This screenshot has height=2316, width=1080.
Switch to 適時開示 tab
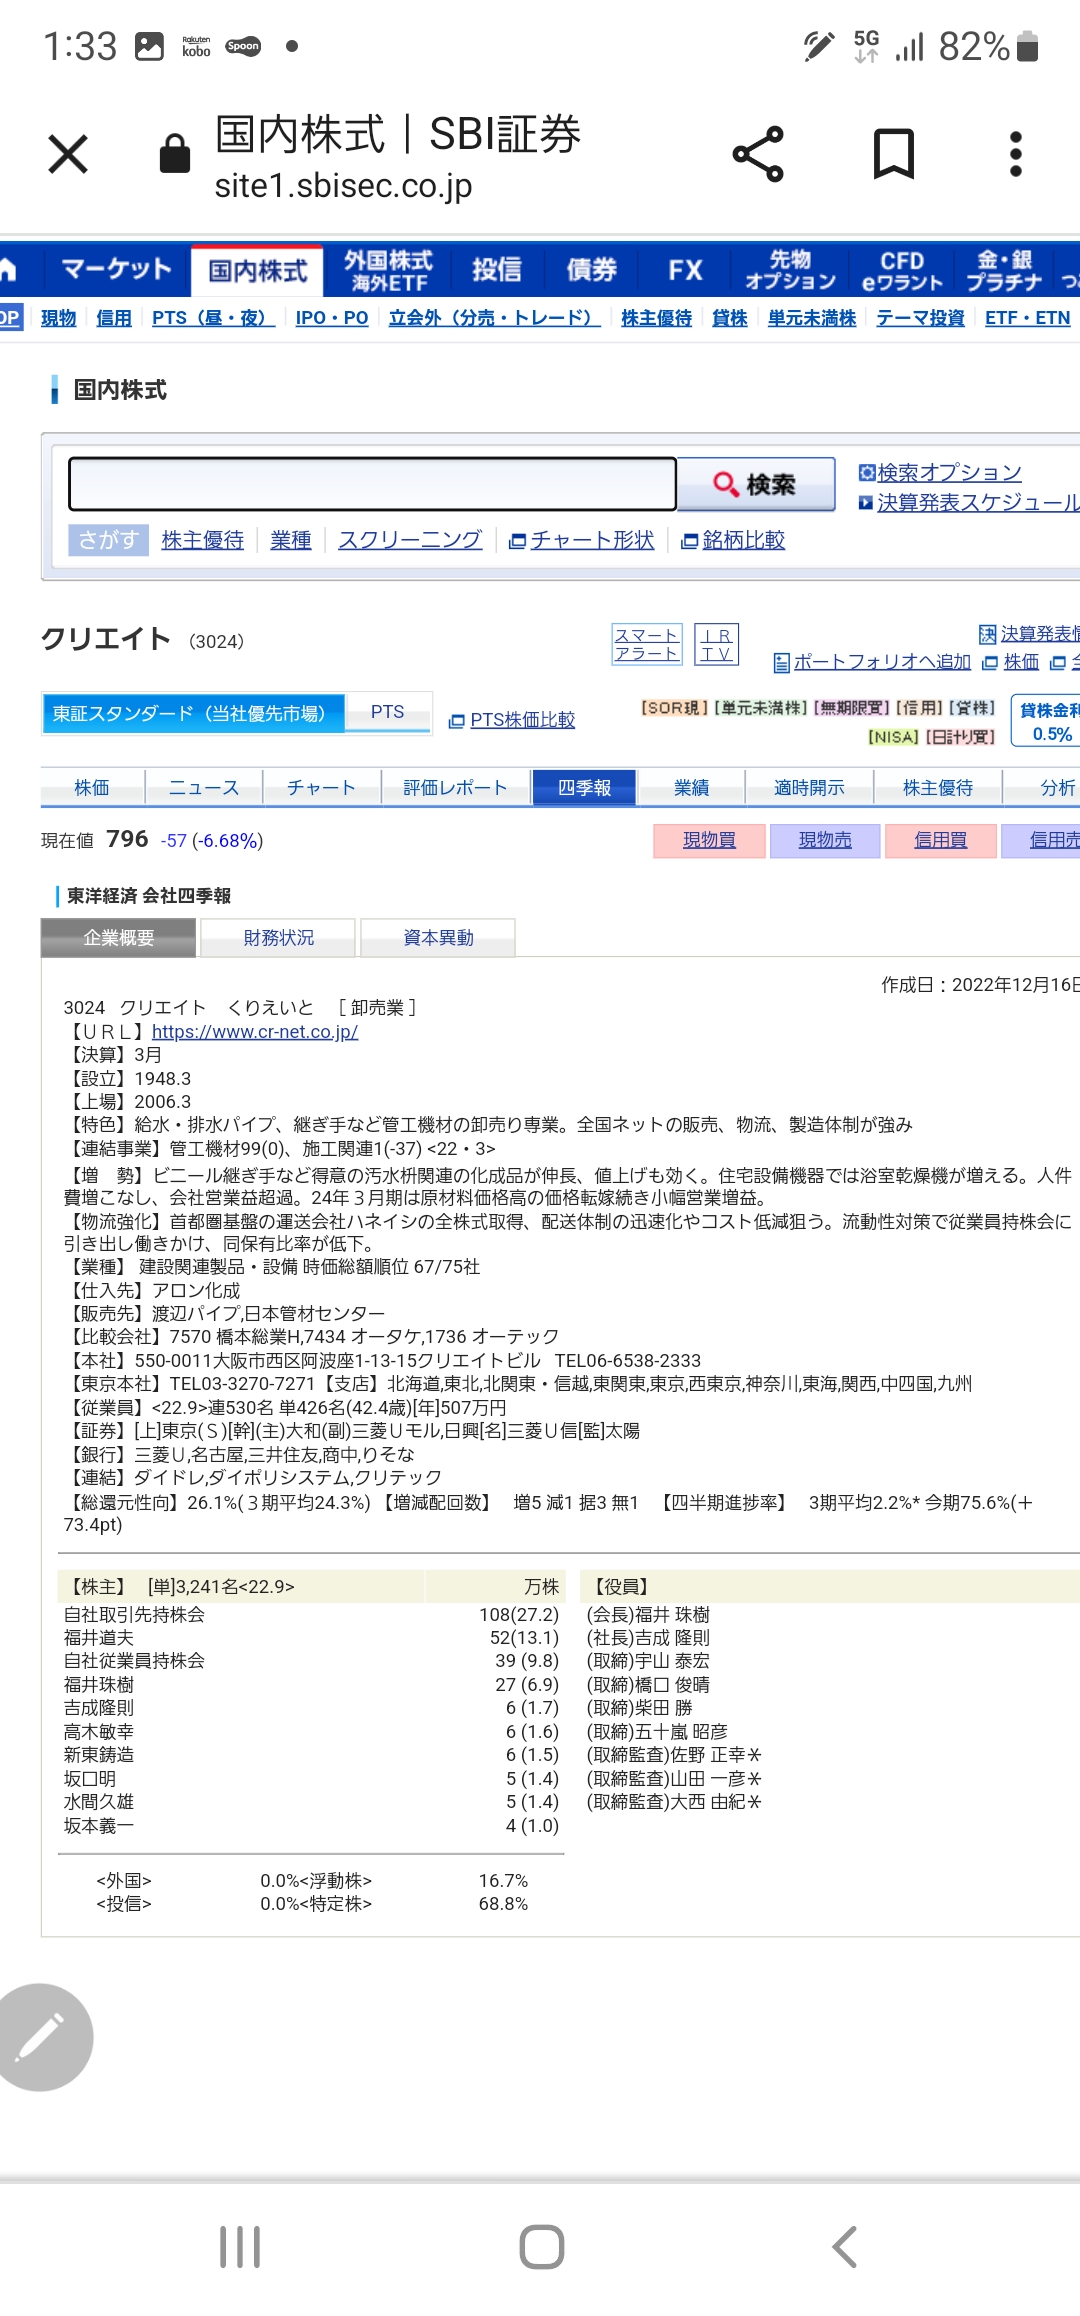809,788
